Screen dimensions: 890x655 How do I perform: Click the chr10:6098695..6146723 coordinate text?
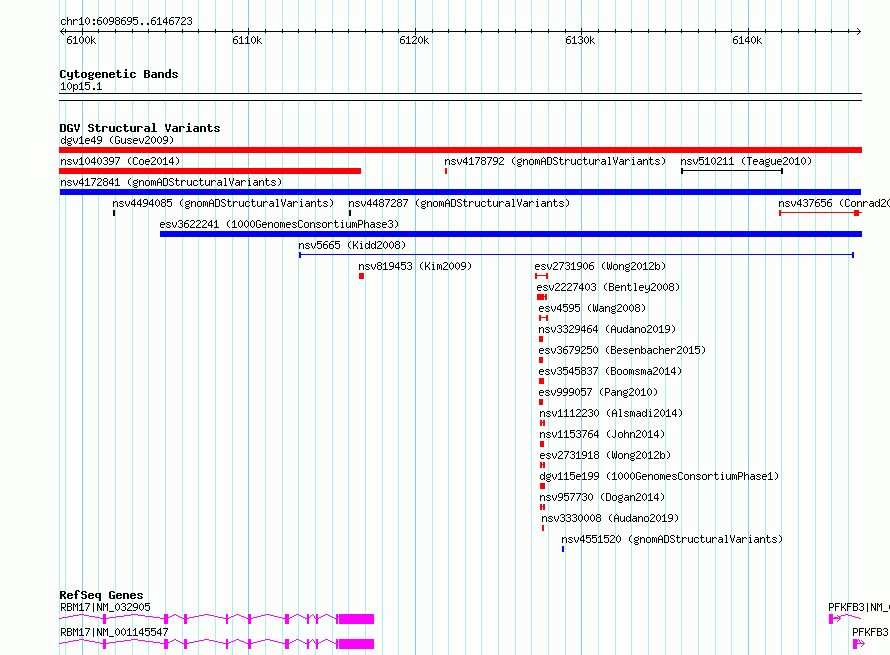(126, 21)
